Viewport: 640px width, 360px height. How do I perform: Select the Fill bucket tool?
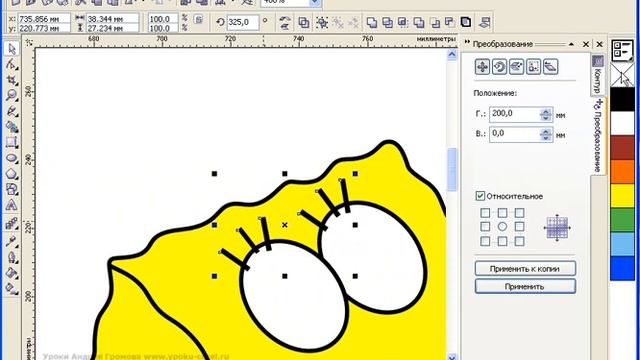[x=11, y=273]
